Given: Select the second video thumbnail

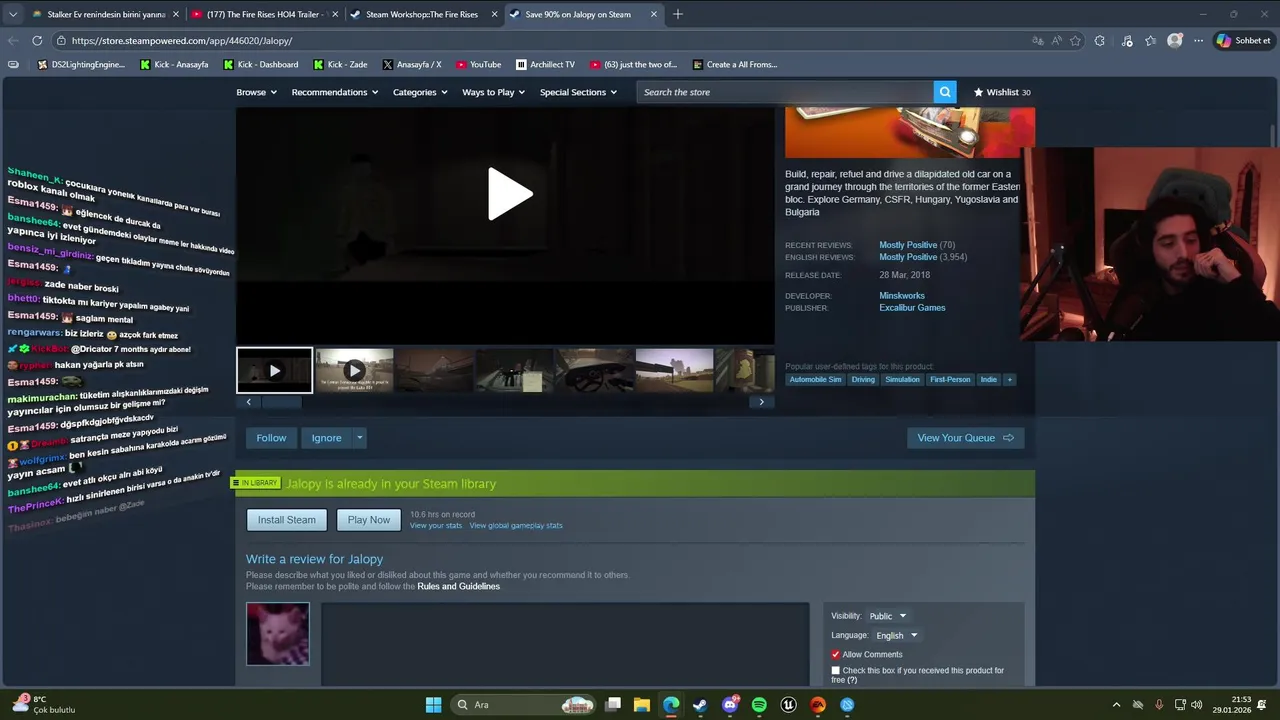Looking at the screenshot, I should (354, 370).
